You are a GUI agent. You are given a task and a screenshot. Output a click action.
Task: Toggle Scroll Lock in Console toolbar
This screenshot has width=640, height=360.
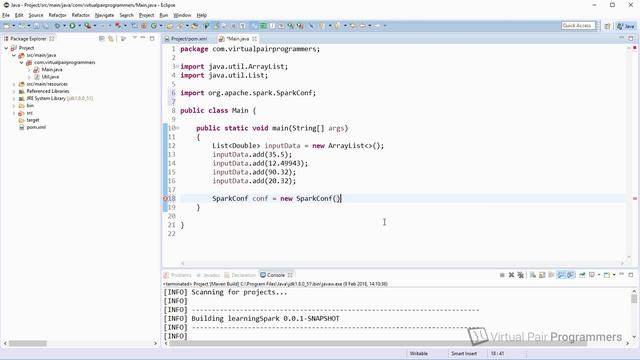click(542, 275)
